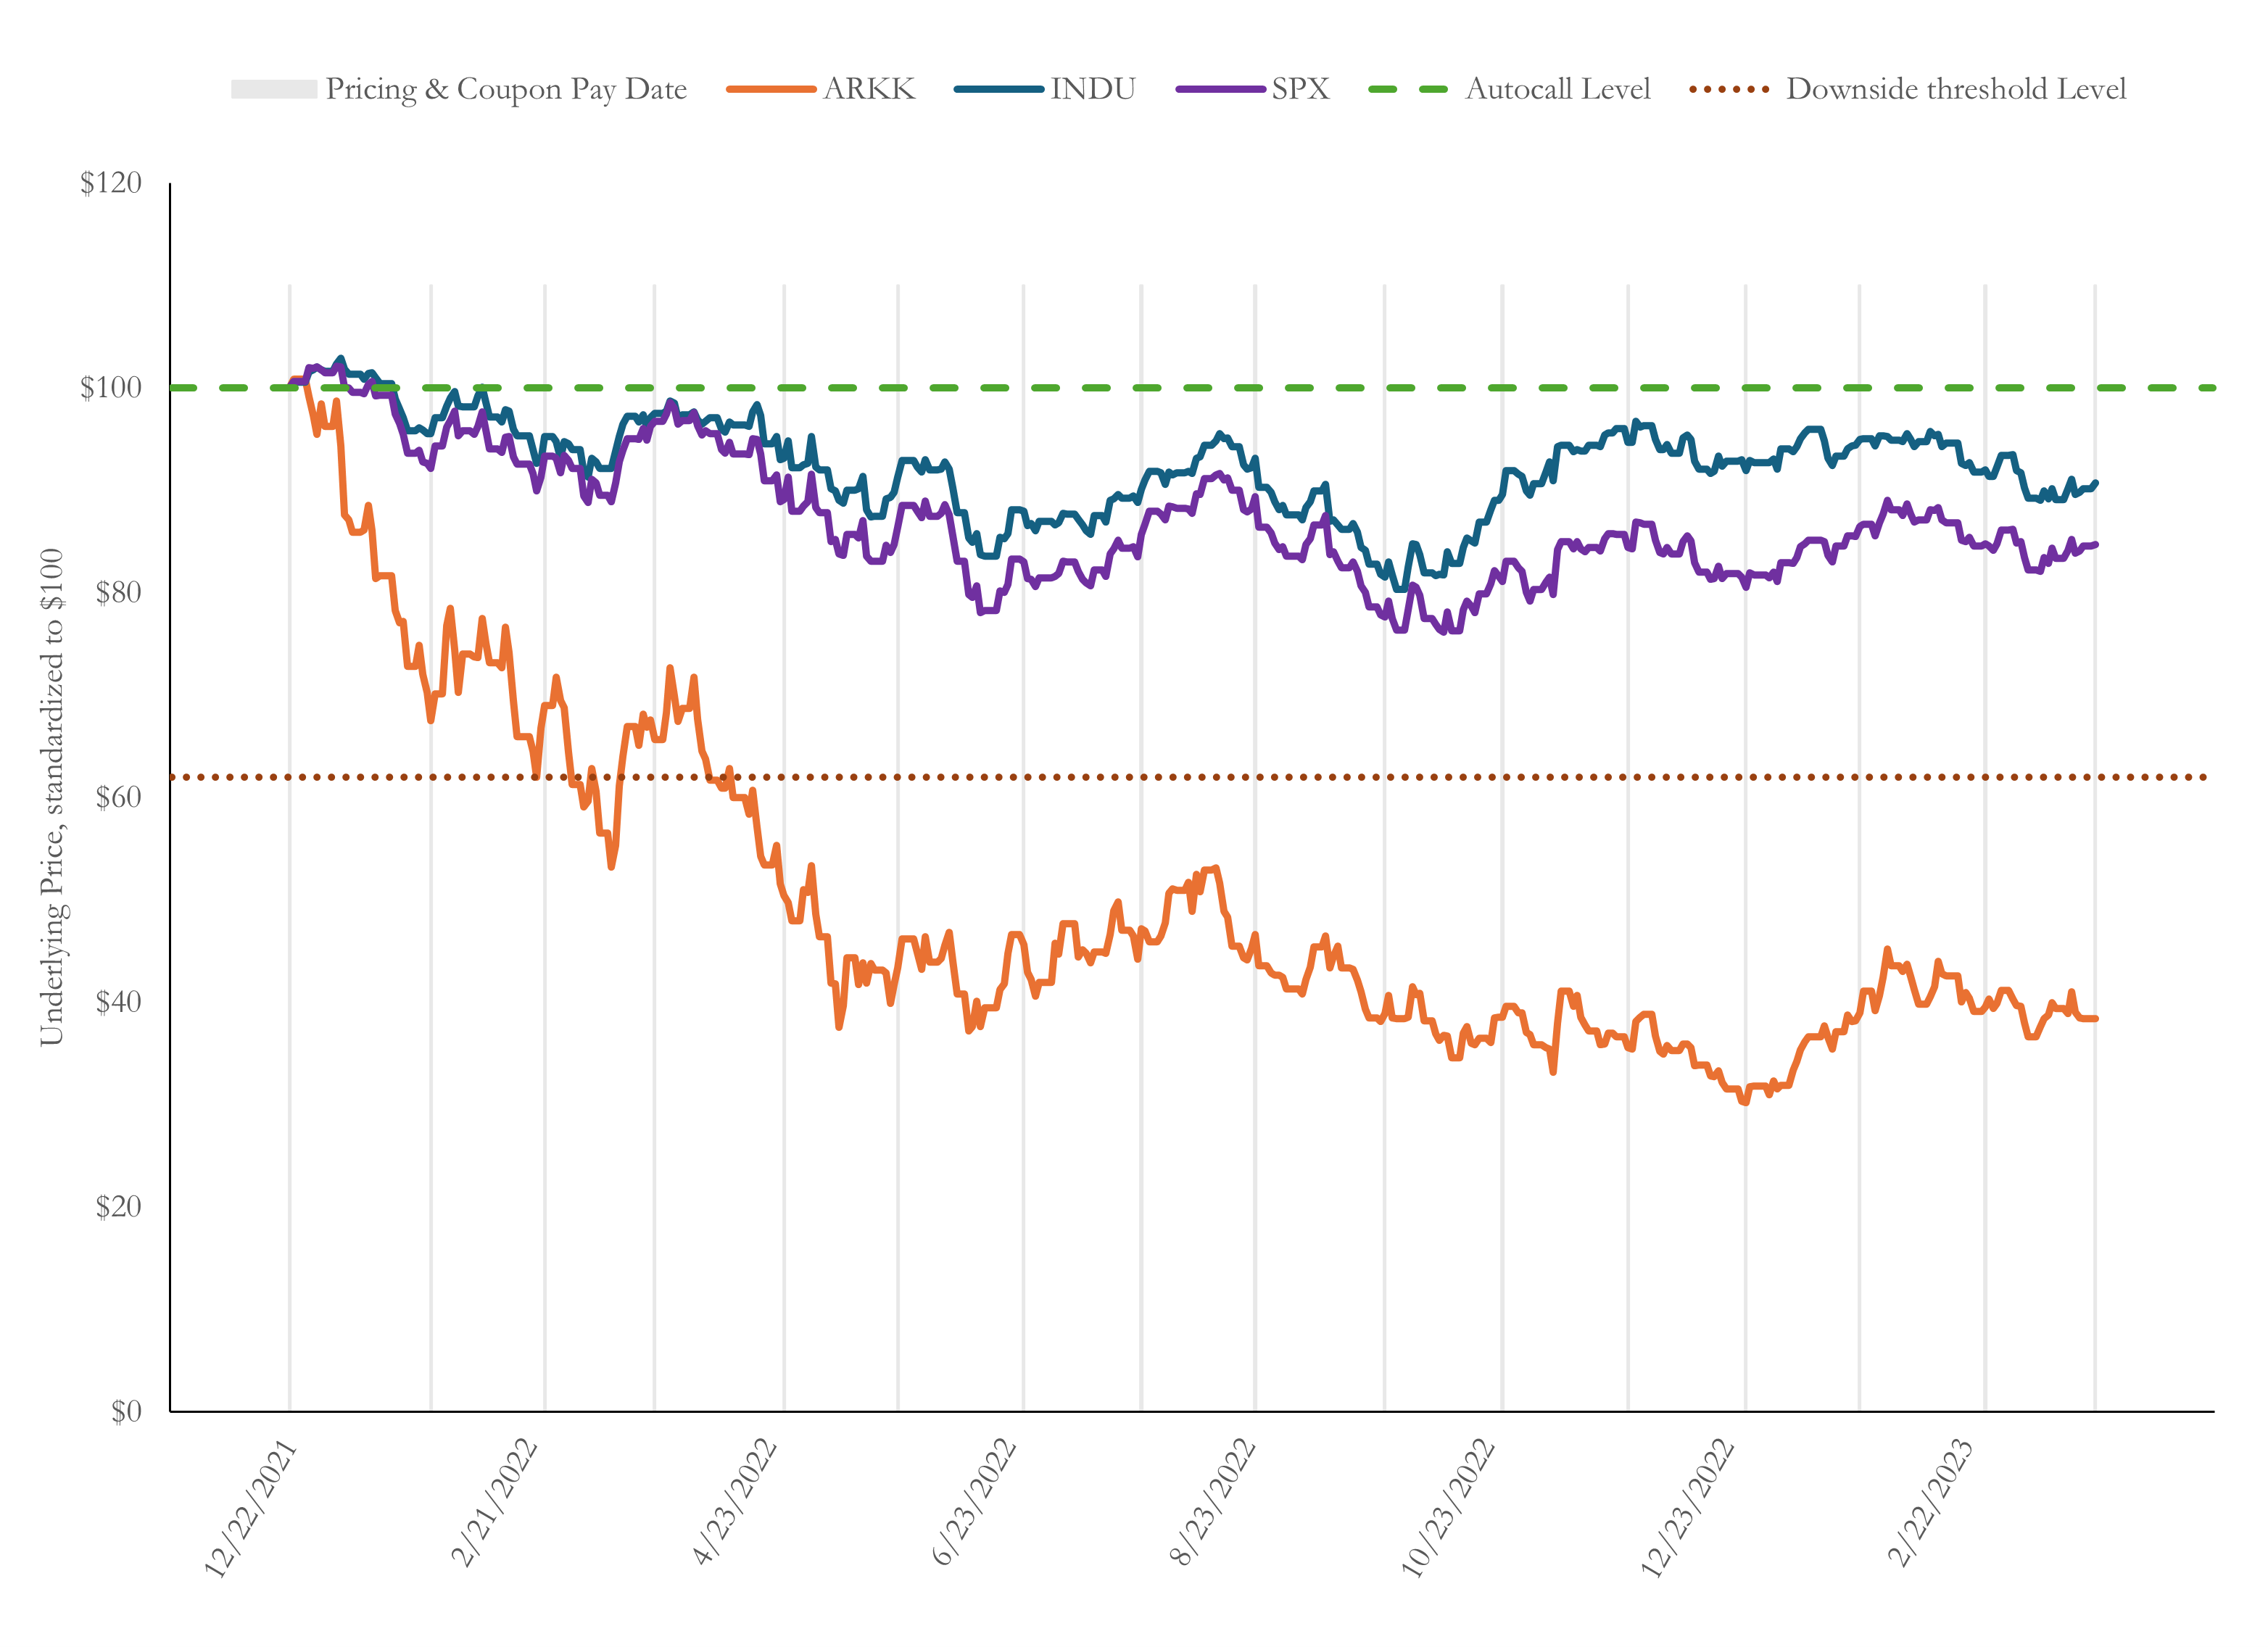
Task: Select the "Pricing & Coupon Pay Date" legend label
Action: tap(506, 89)
